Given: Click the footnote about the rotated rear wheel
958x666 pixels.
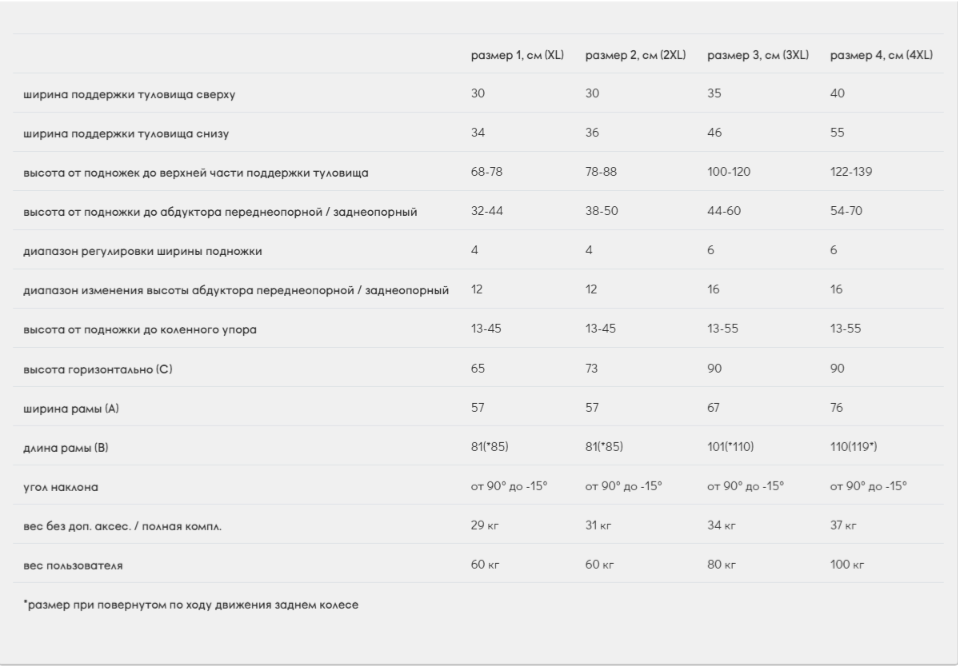Looking at the screenshot, I should (190, 606).
